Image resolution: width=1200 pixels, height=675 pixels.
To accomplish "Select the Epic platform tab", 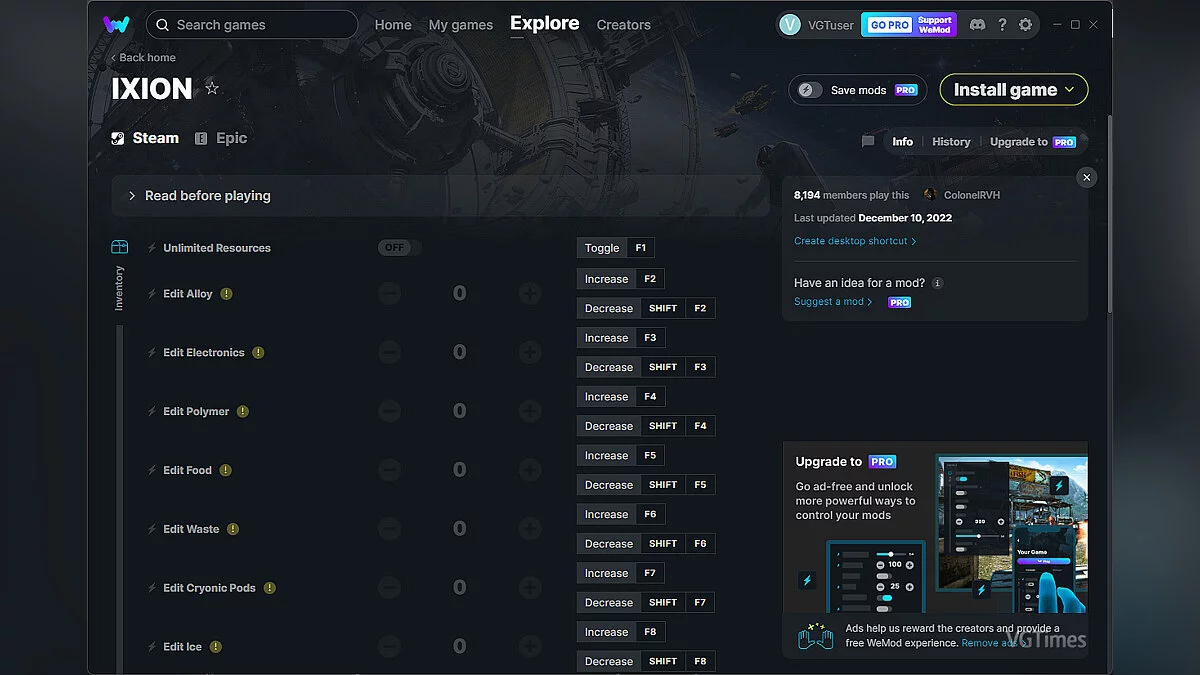I will [x=221, y=138].
